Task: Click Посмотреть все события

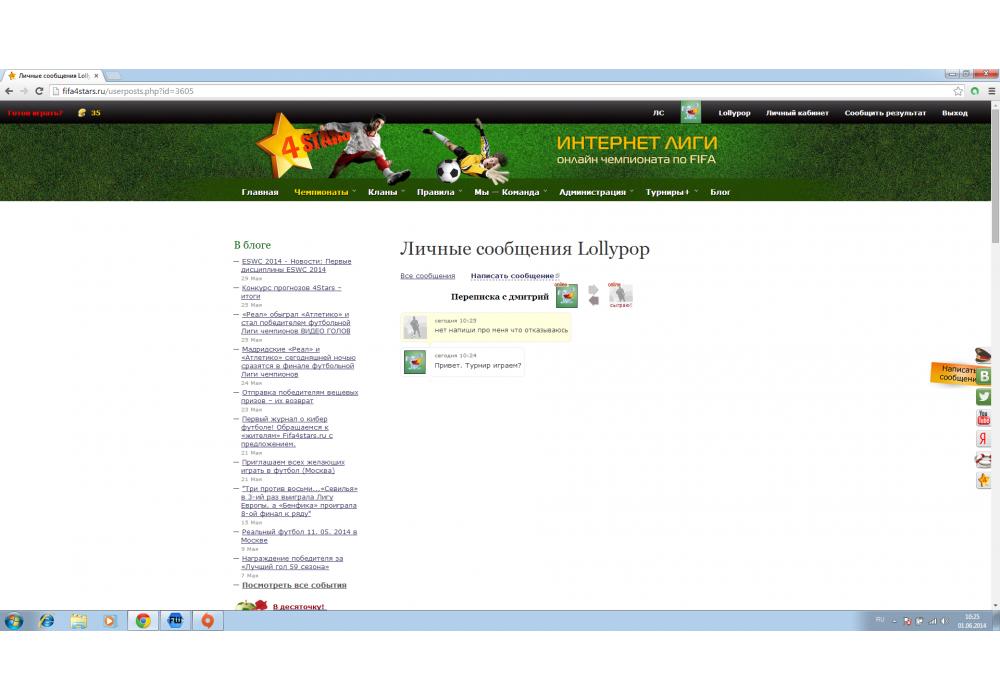Action: tap(294, 585)
